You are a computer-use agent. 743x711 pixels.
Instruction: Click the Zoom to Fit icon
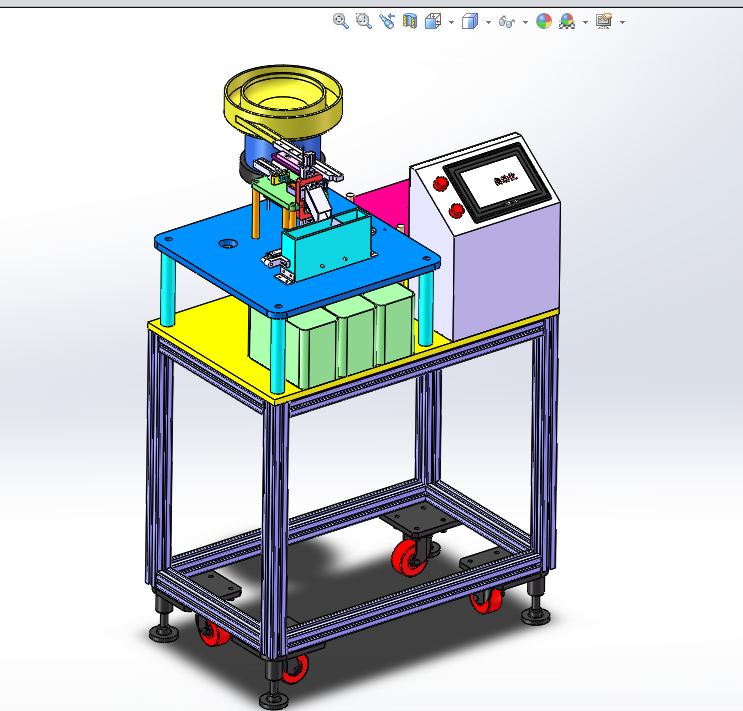[x=341, y=21]
